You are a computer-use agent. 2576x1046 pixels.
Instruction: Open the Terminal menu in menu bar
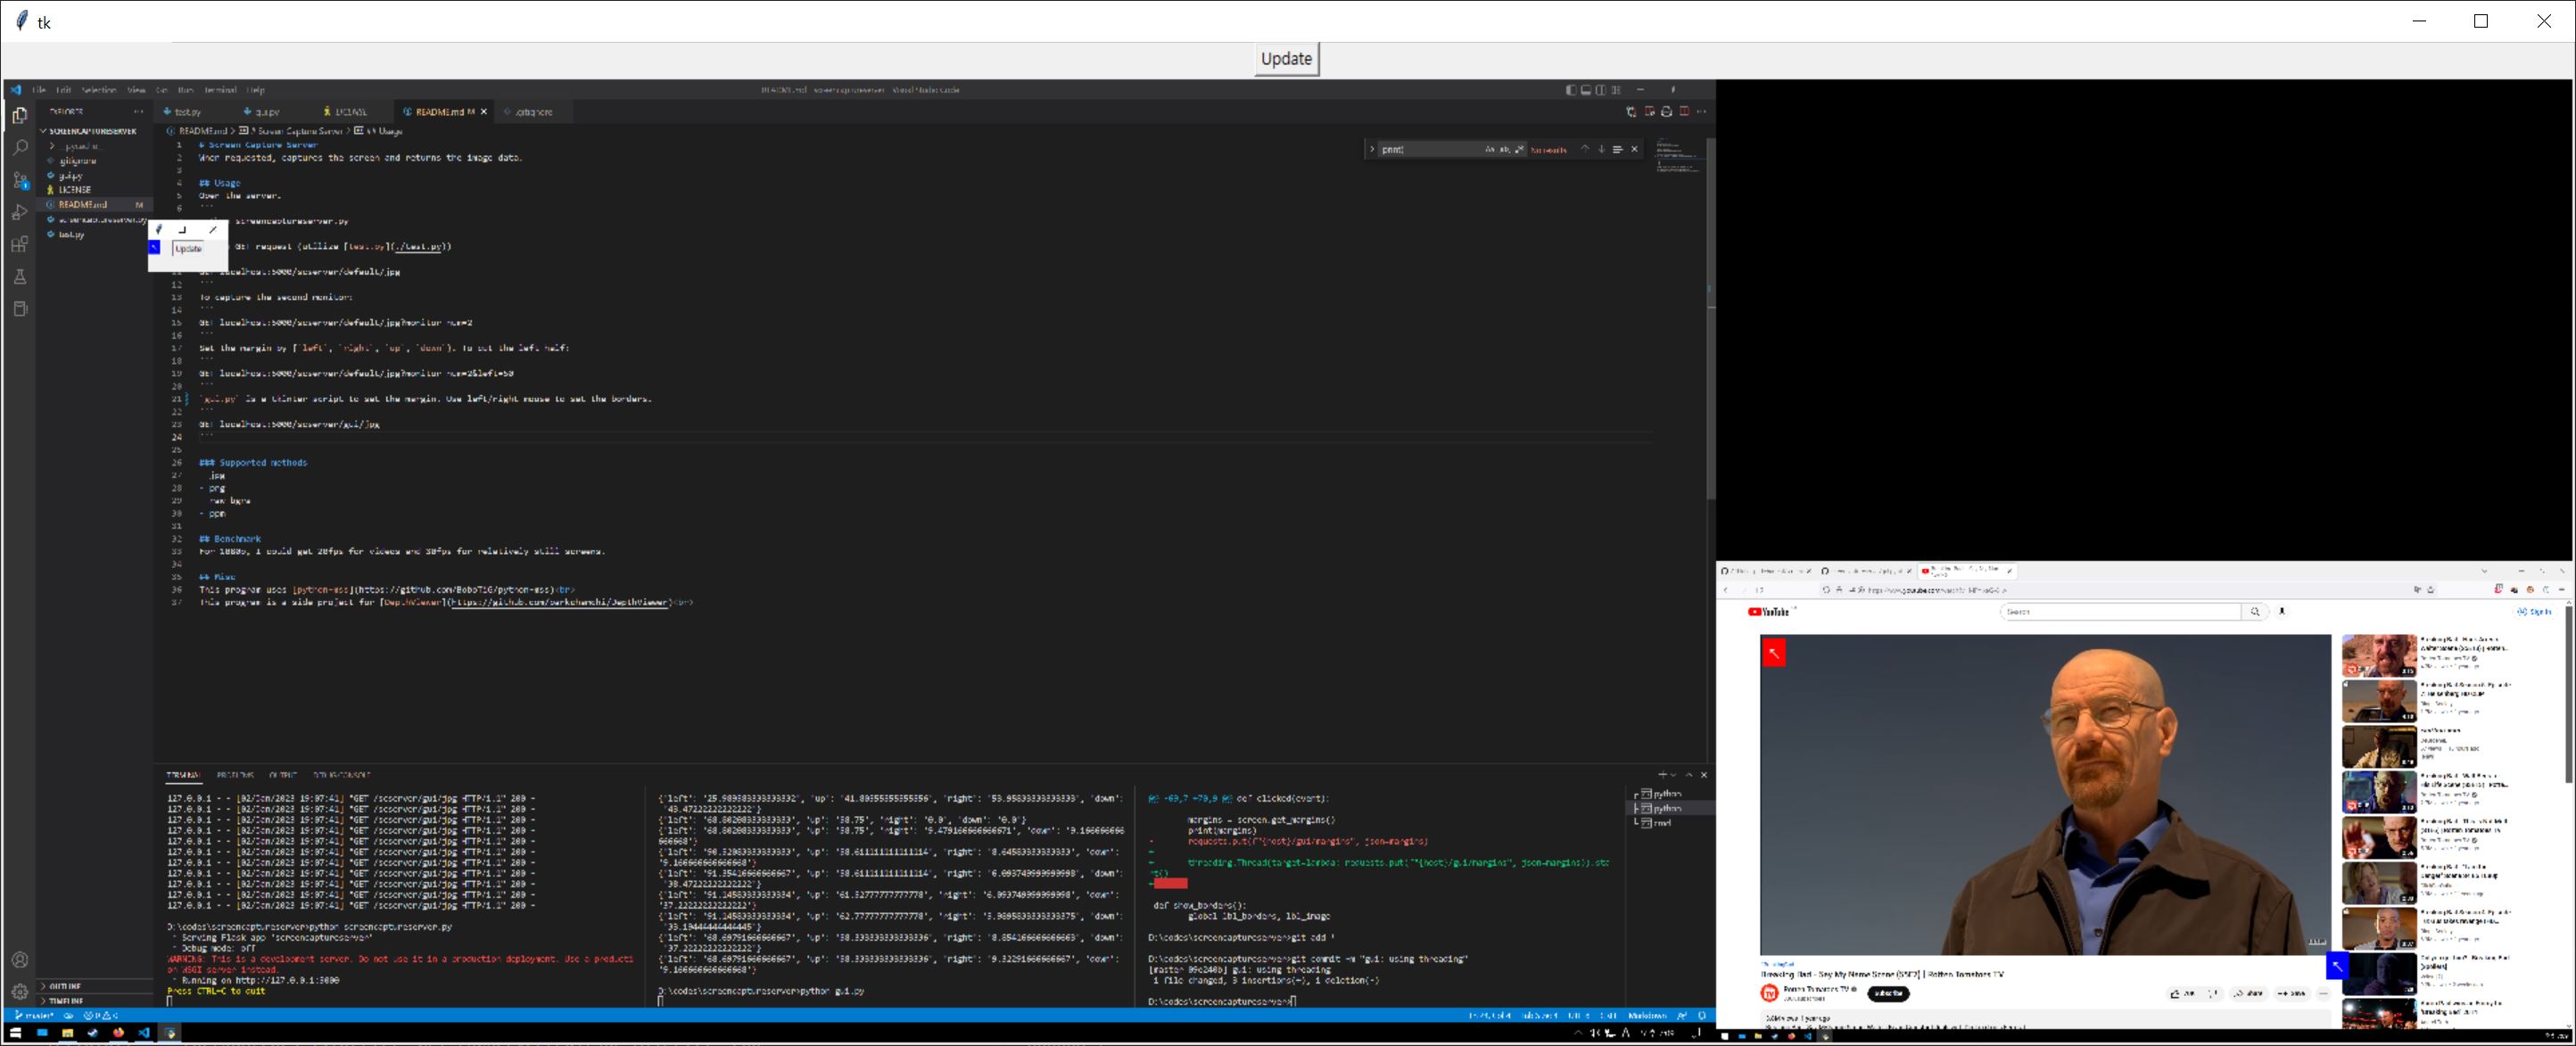(x=220, y=90)
